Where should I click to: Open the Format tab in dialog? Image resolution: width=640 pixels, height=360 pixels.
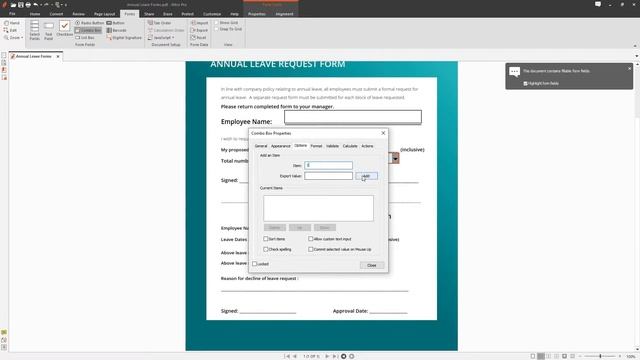(x=316, y=146)
